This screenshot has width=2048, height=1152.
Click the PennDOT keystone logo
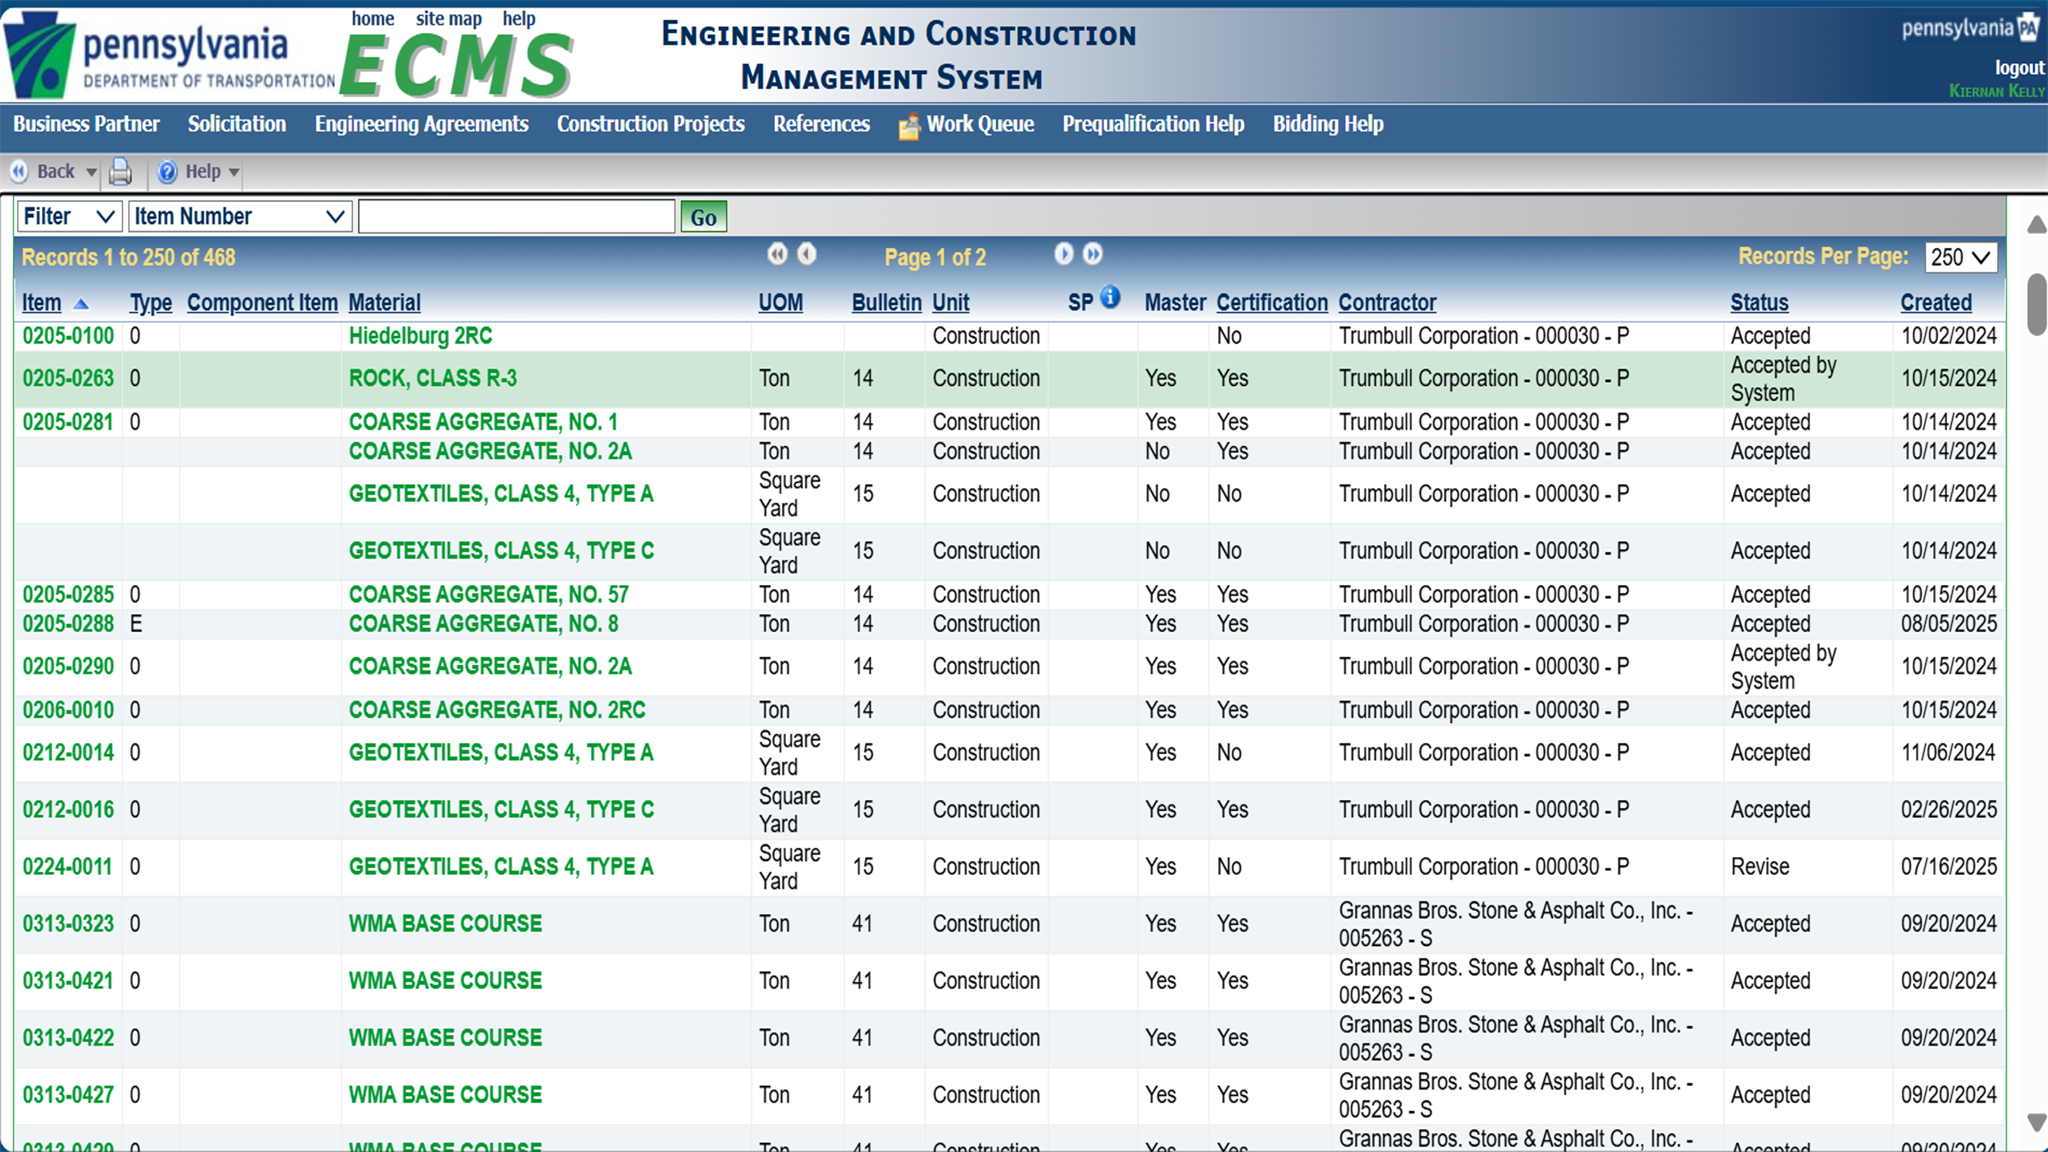40,55
